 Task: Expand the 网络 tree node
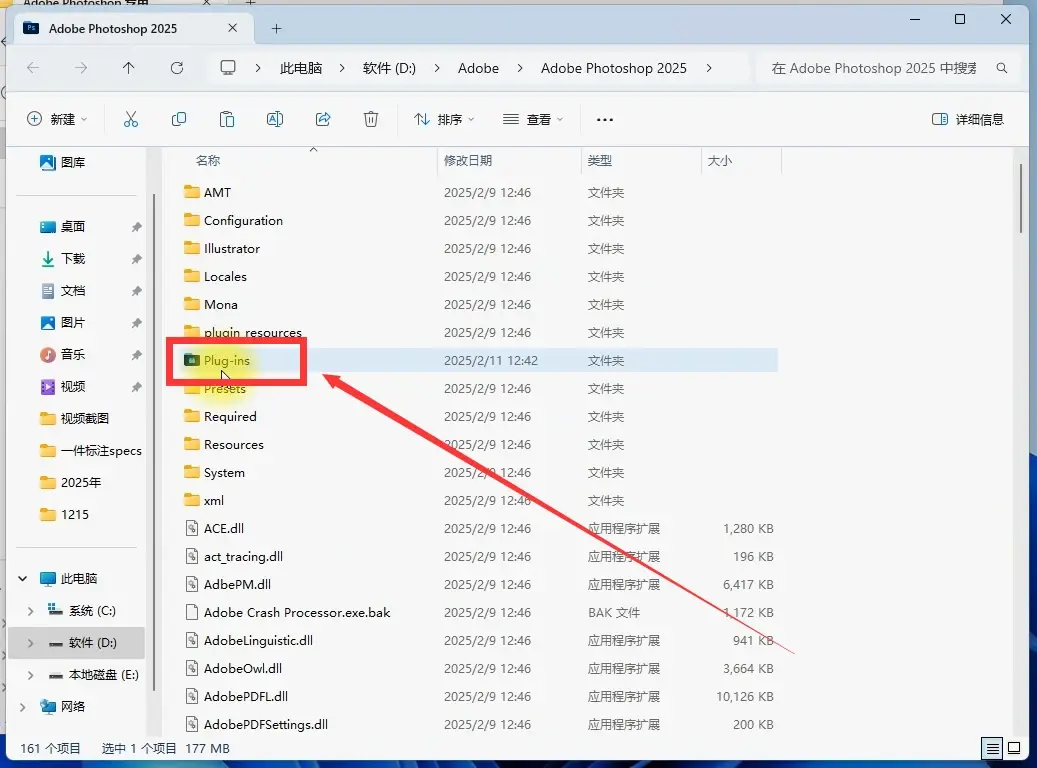tap(23, 707)
